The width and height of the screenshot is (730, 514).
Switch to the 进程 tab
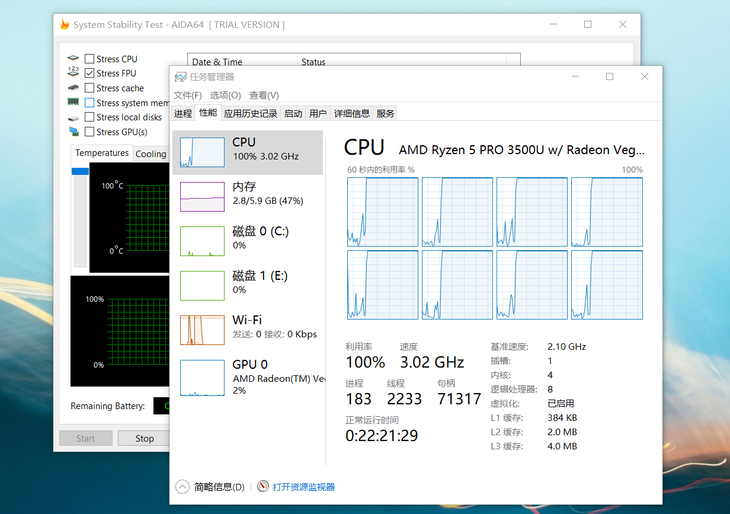pos(183,114)
